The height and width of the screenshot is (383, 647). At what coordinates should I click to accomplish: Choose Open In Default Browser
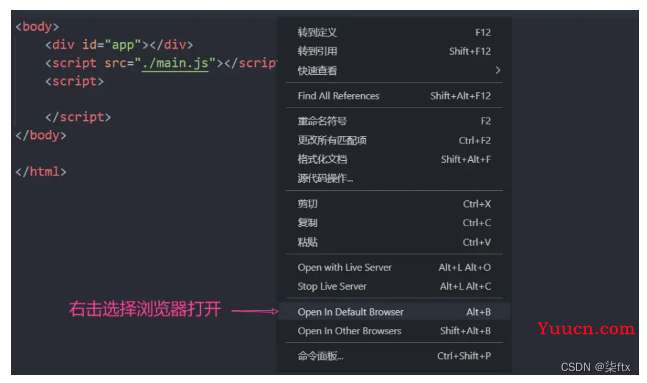point(394,312)
